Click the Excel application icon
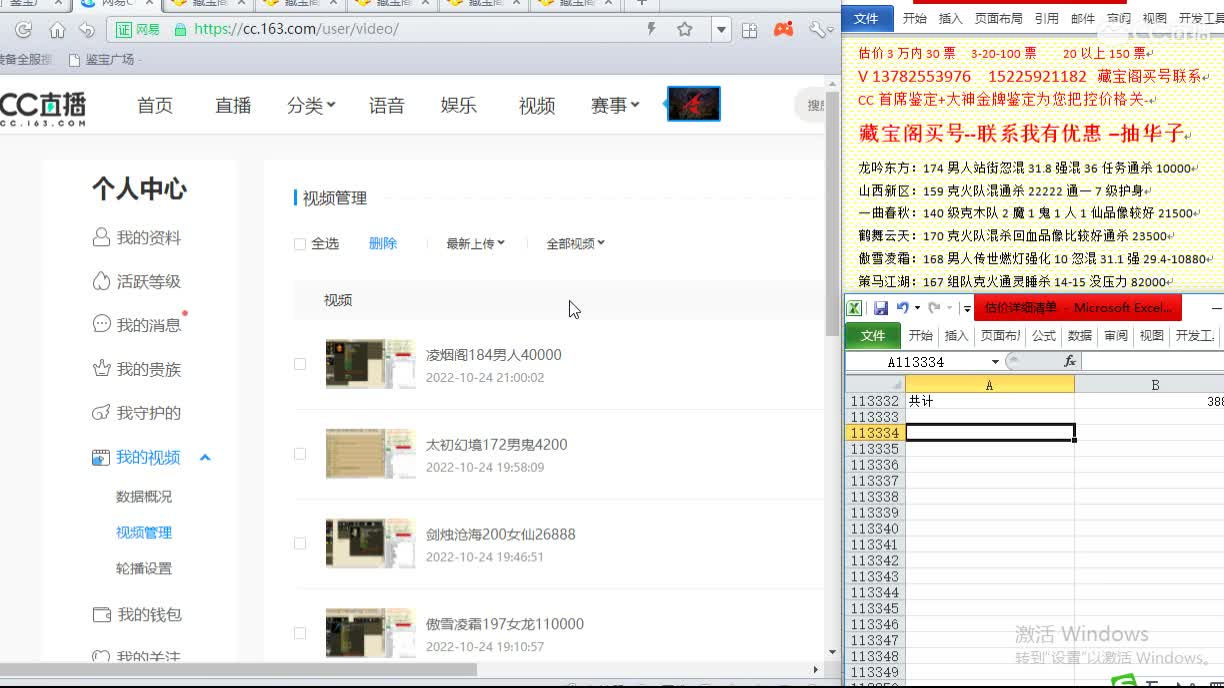This screenshot has width=1224, height=688. [855, 308]
